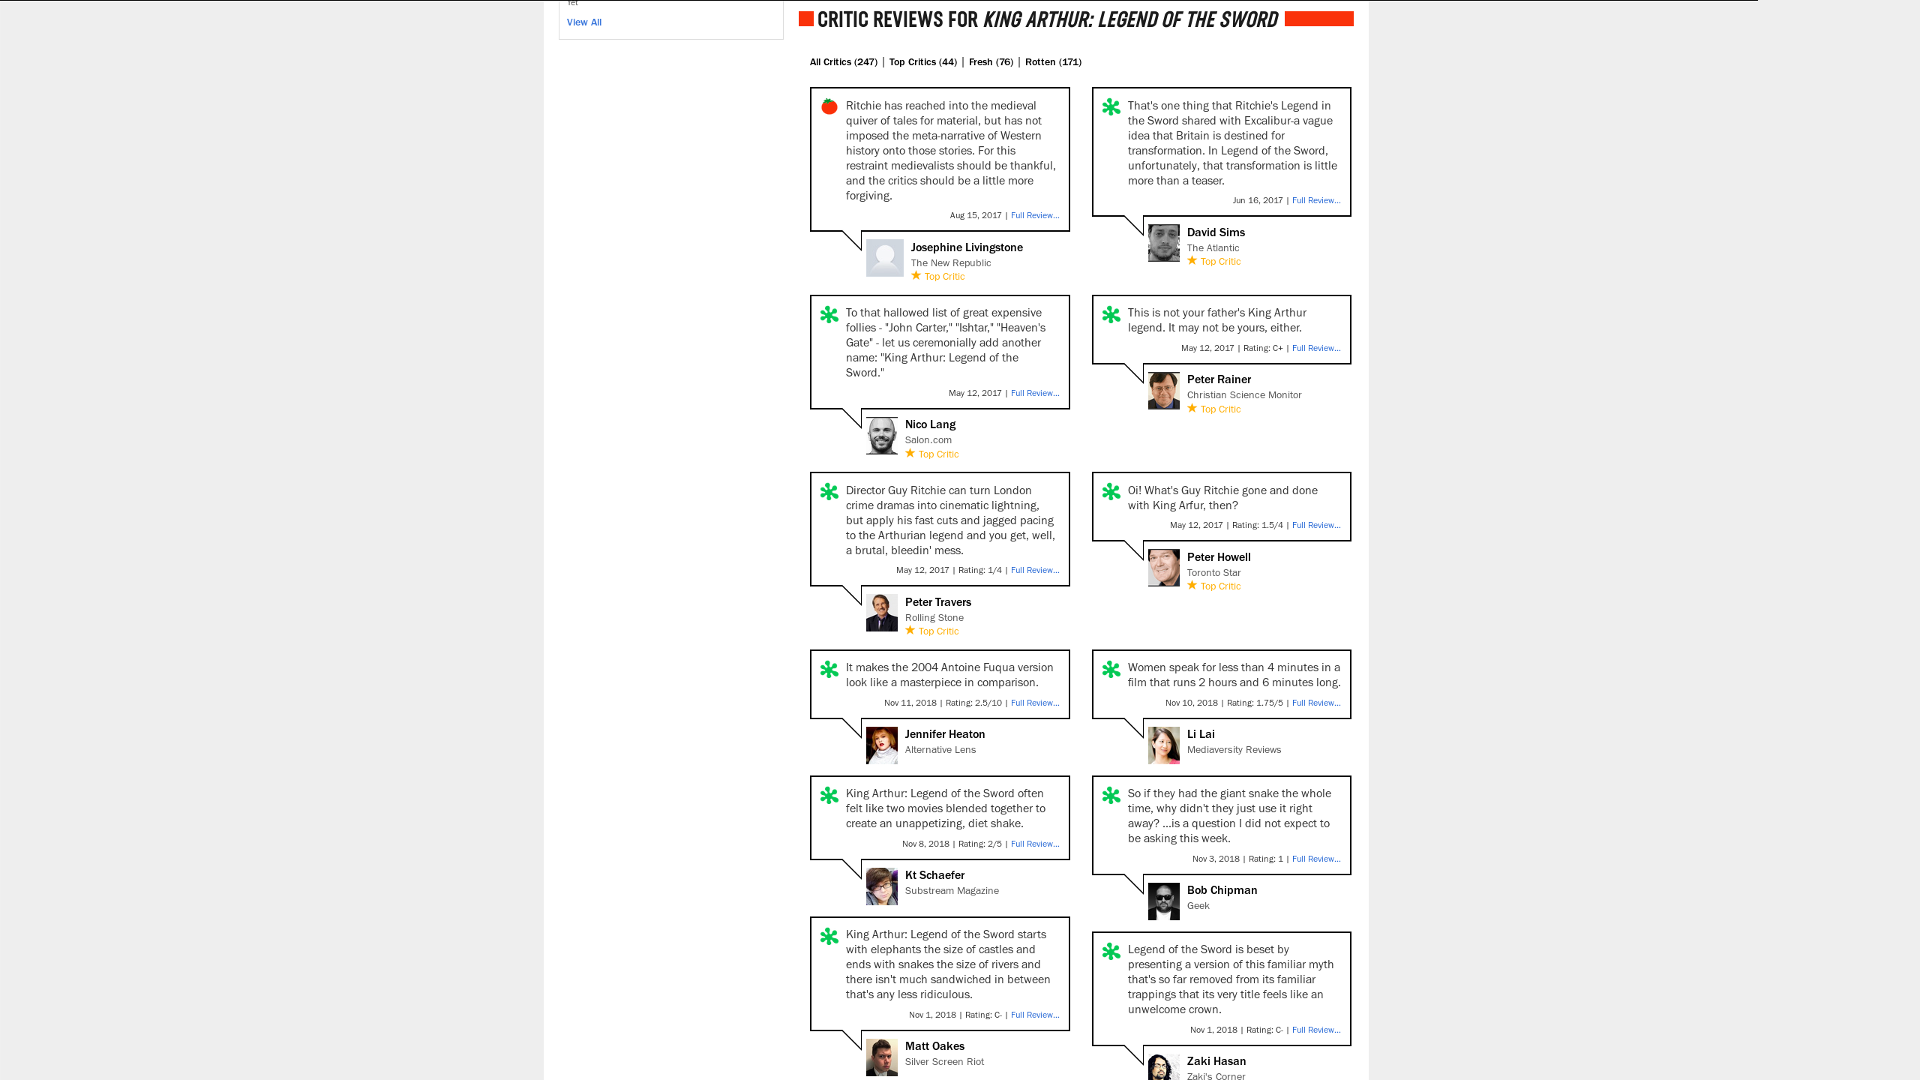Open Bob Chipman's profile photo

pyautogui.click(x=1164, y=902)
